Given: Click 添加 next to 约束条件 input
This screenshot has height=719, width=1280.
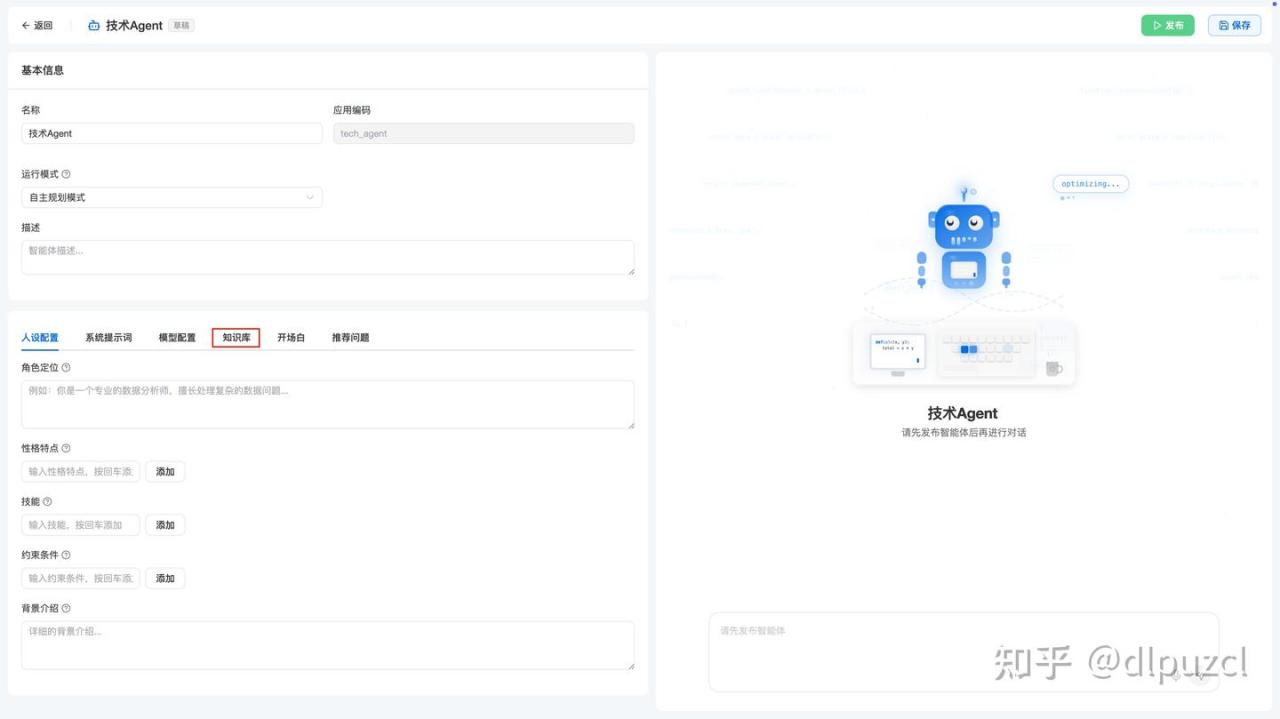Looking at the screenshot, I should (x=165, y=579).
